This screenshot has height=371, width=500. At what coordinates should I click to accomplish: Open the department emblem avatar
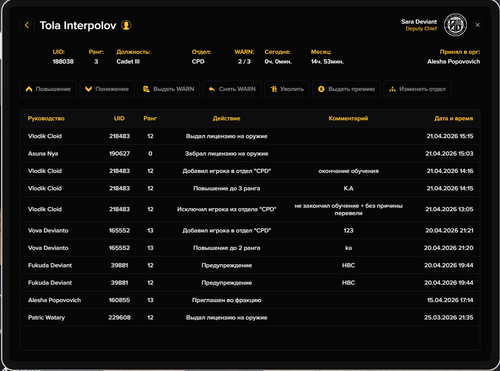click(455, 25)
